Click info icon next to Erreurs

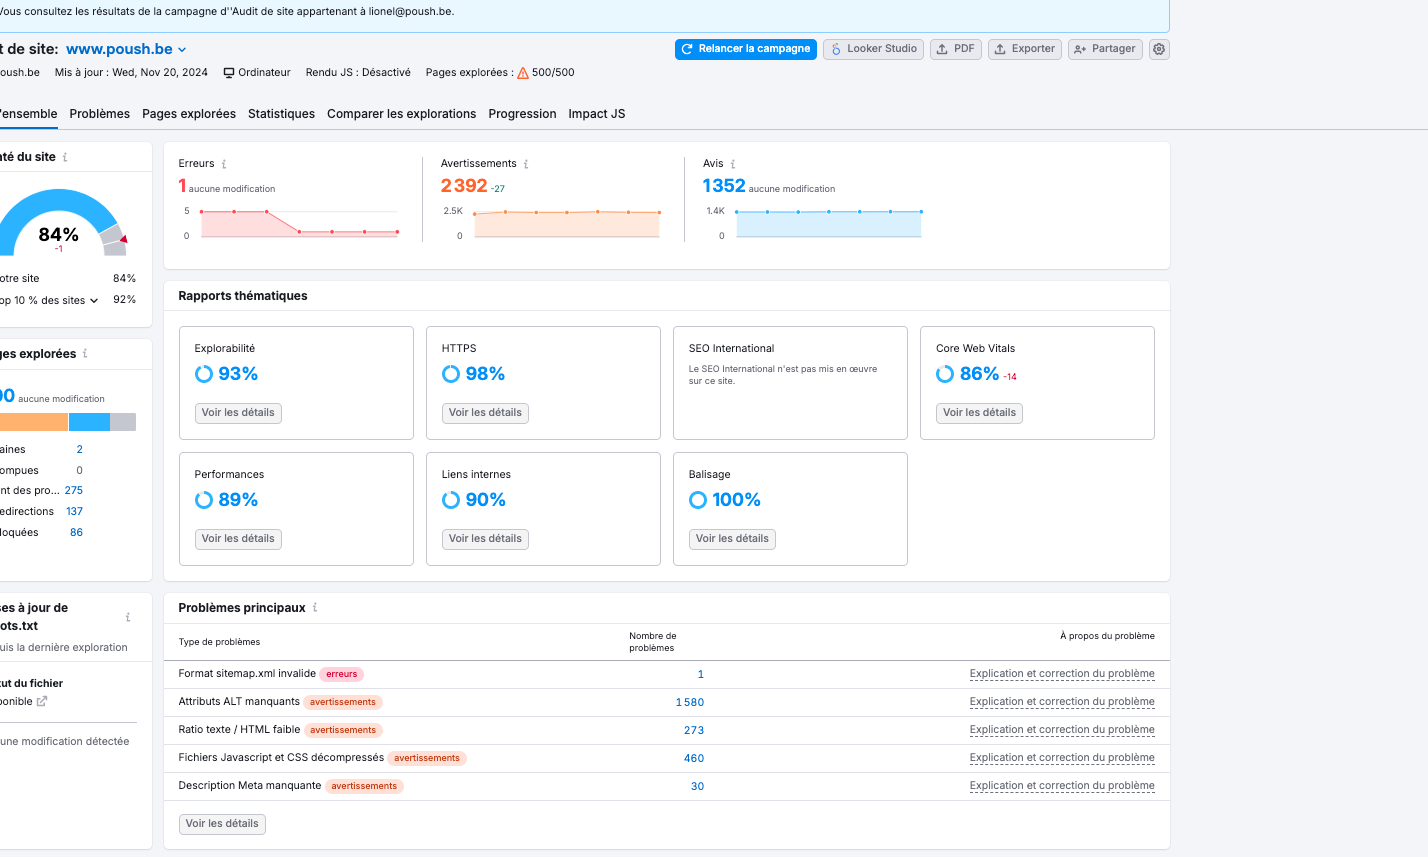coord(224,164)
